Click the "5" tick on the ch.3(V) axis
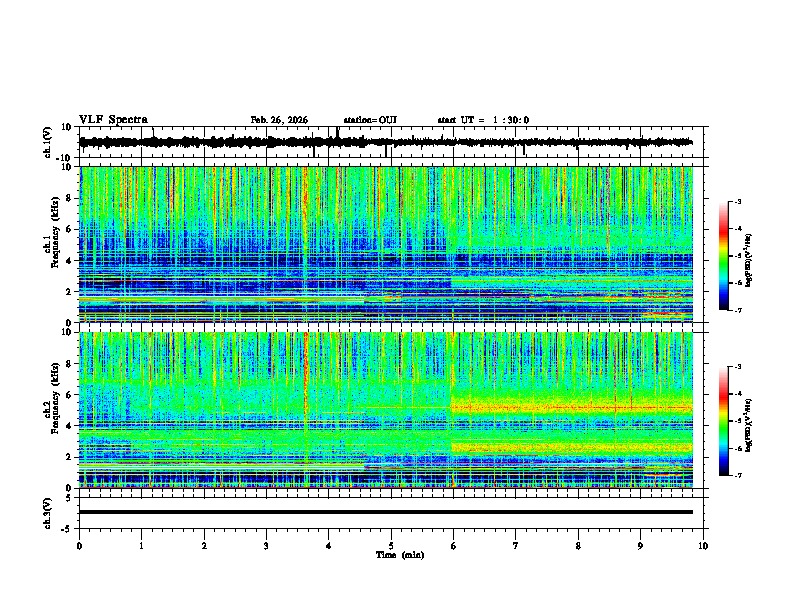The width and height of the screenshot is (792, 612). 69,497
